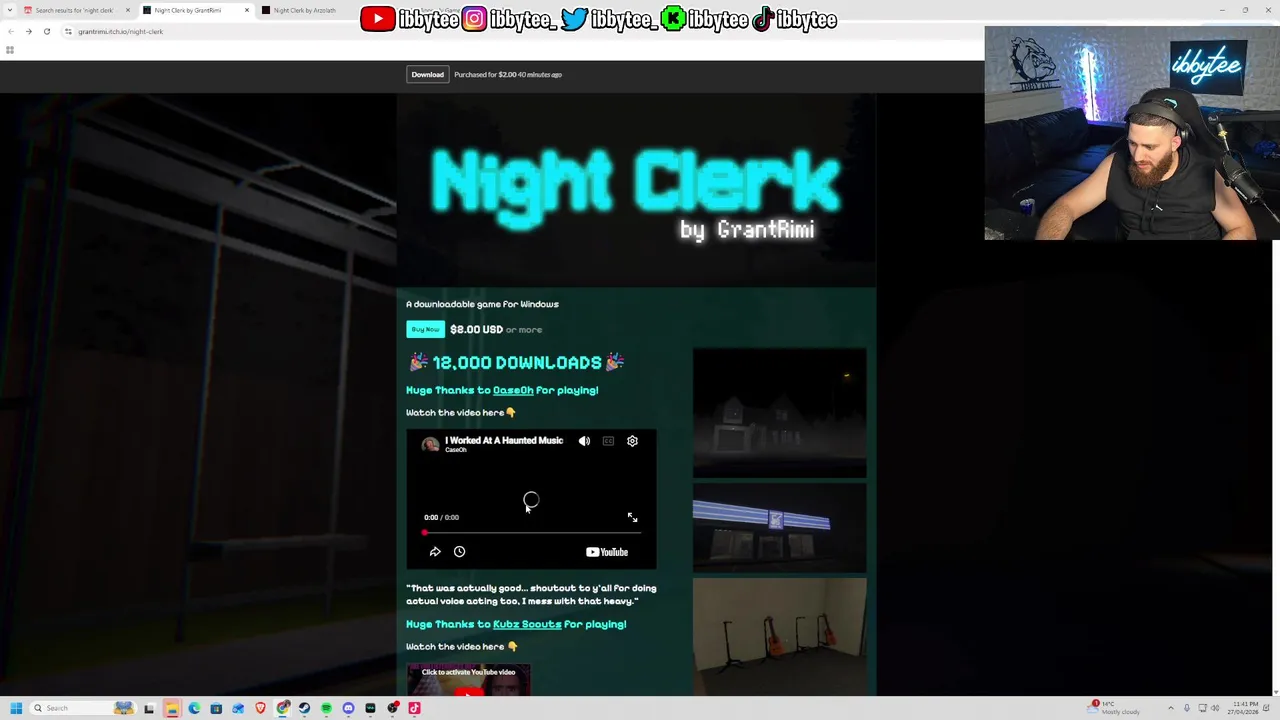The height and width of the screenshot is (720, 1280).
Task: Click the Buy Now button
Action: click(x=425, y=329)
